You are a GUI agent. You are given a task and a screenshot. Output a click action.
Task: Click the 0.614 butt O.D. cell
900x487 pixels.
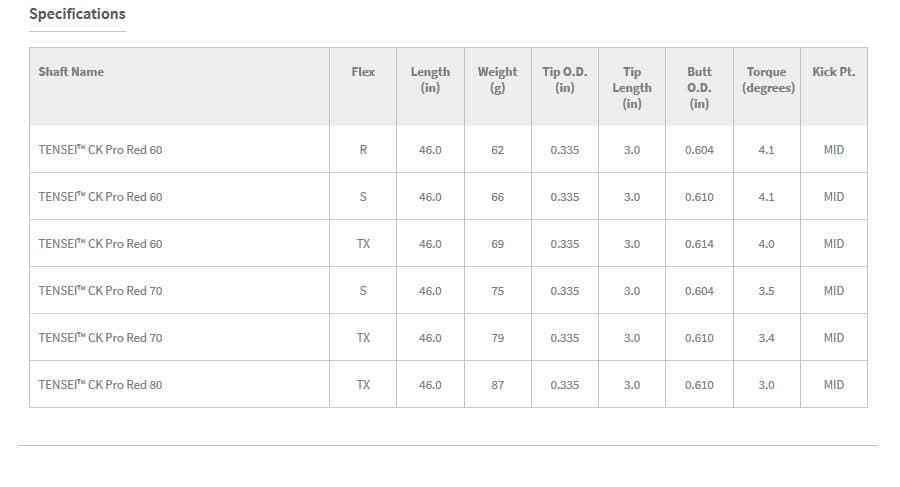(x=699, y=244)
